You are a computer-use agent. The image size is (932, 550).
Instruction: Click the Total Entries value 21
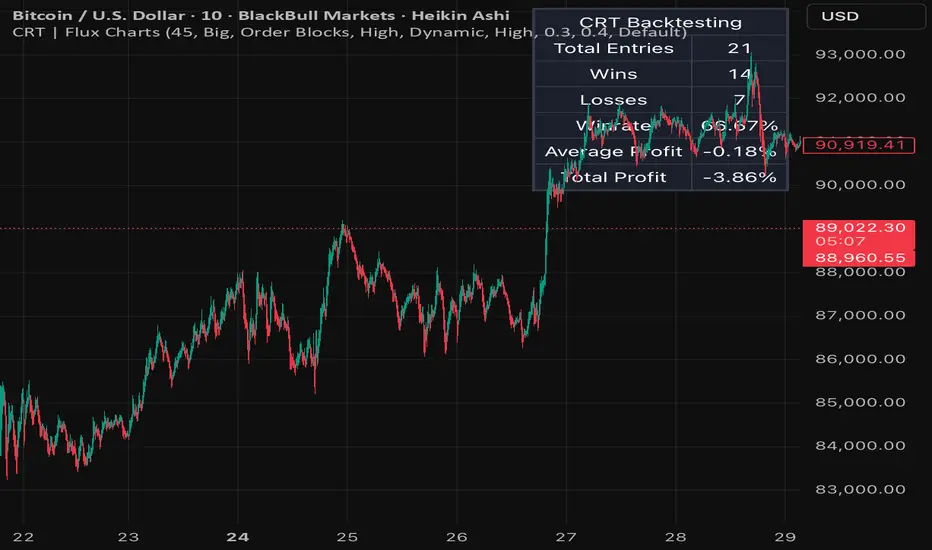(739, 48)
